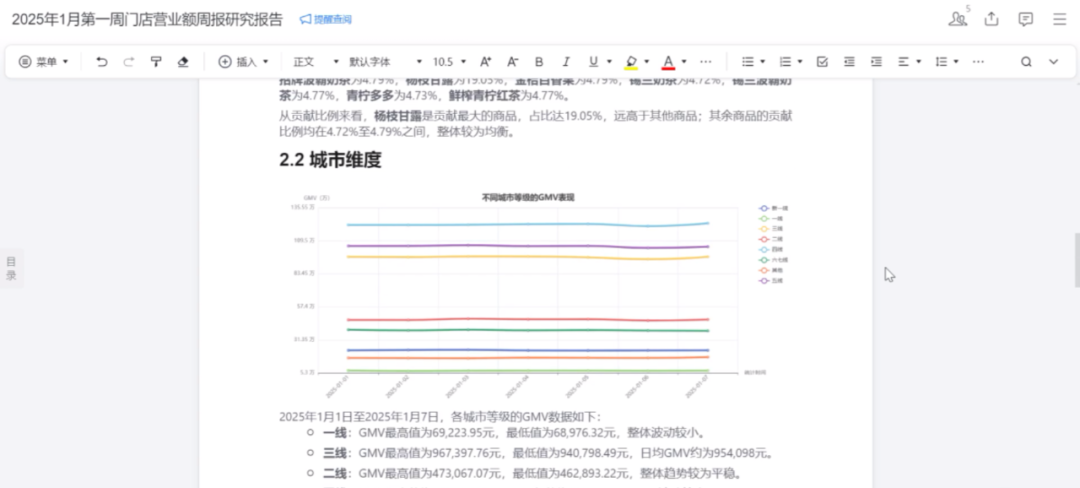Open collaborators icon in header
Screen dimensions: 1080x488
[957, 19]
